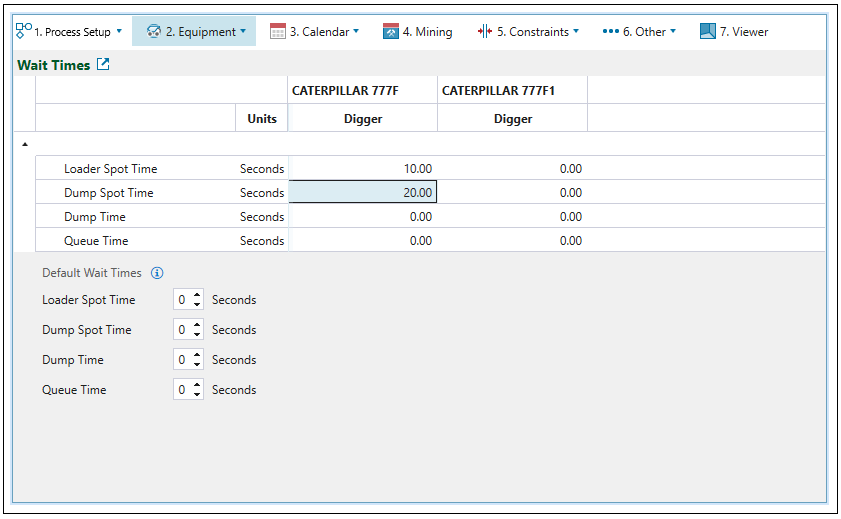
Task: Decrease default Queue Time value
Action: click(x=197, y=394)
